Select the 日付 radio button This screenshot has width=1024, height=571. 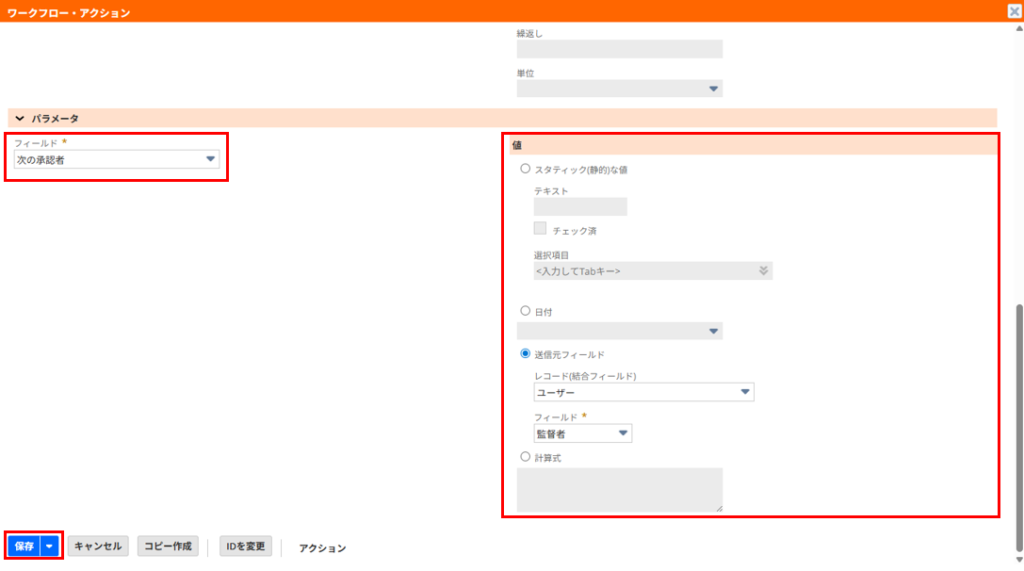pyautogui.click(x=526, y=311)
